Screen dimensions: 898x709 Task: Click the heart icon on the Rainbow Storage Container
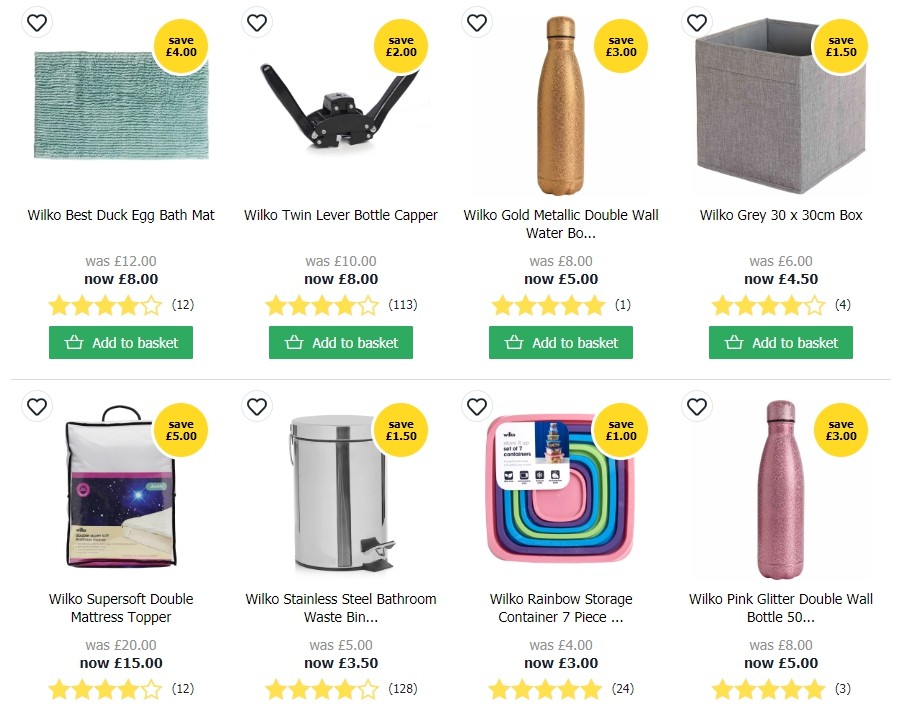tap(477, 407)
